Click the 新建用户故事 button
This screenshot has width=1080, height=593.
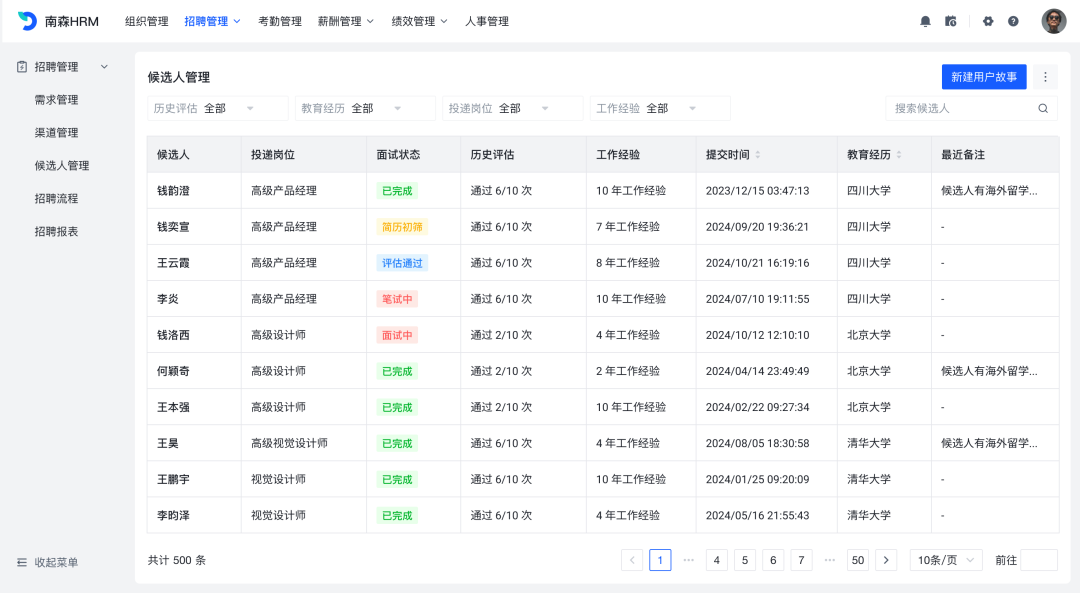point(983,77)
